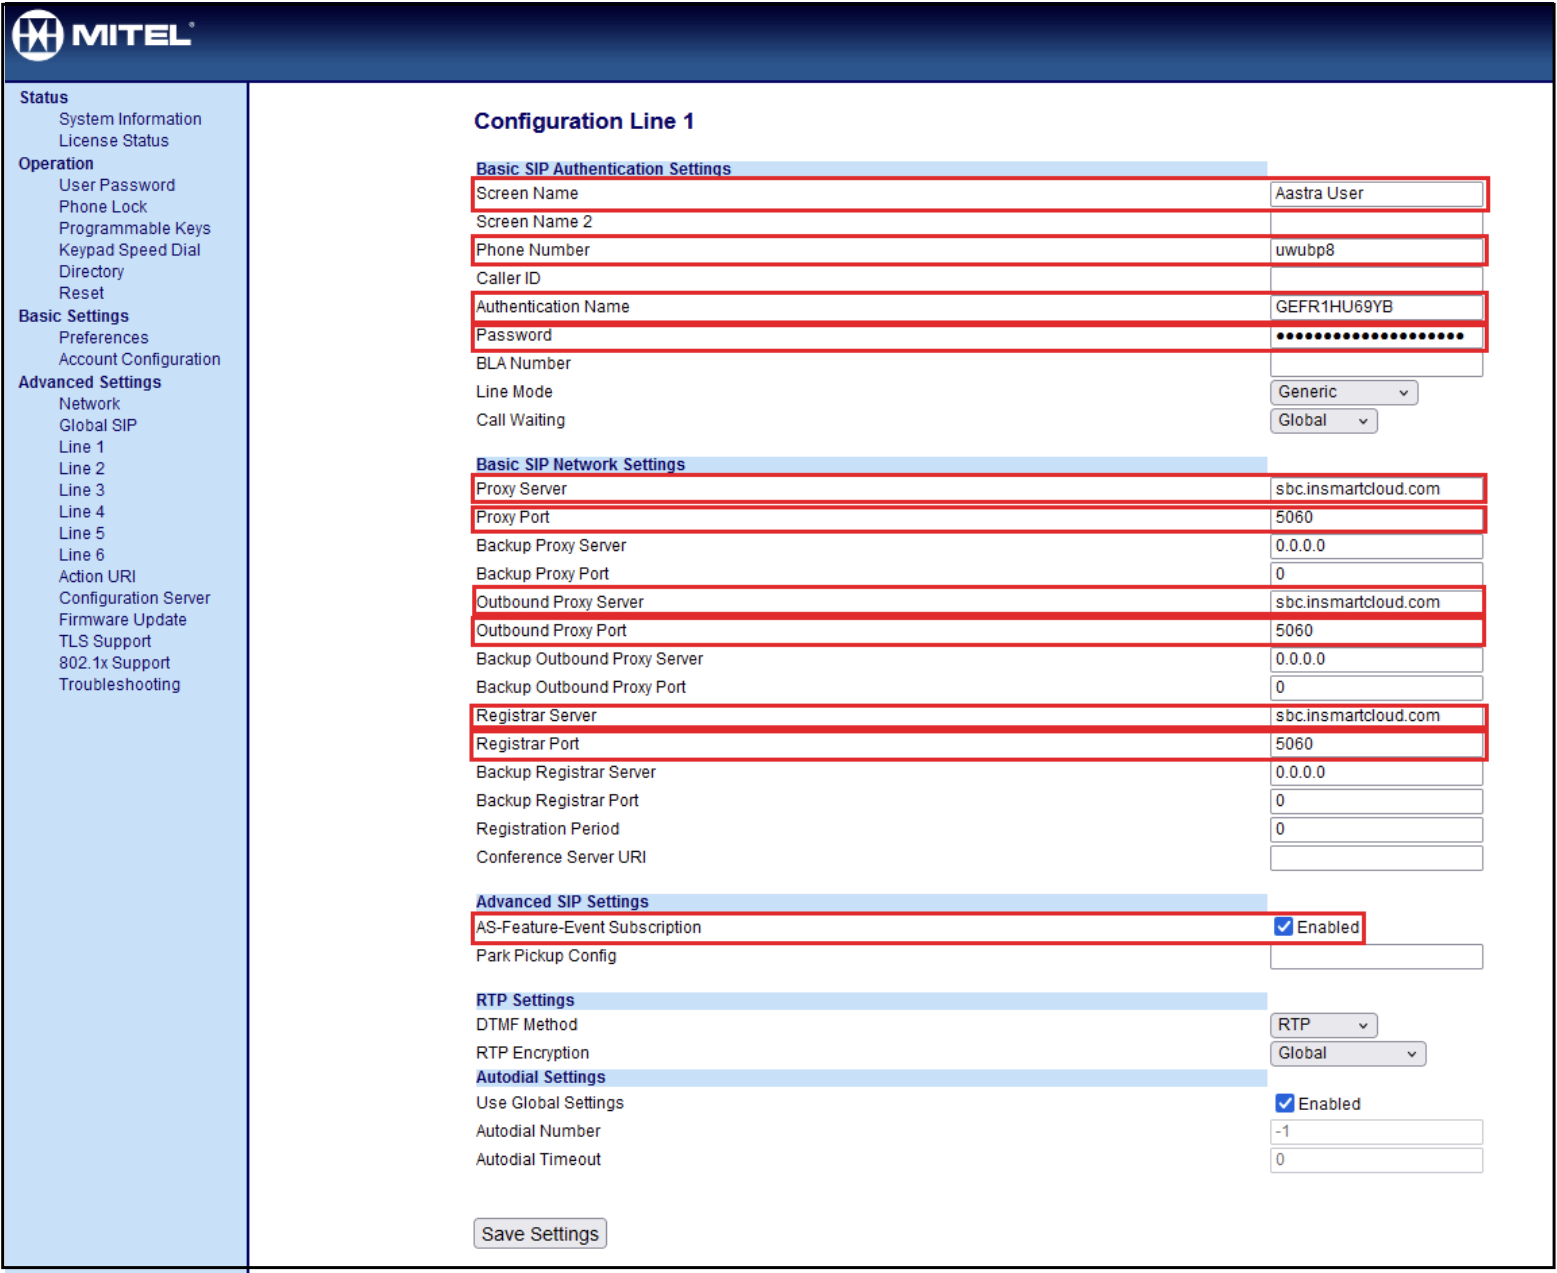The width and height of the screenshot is (1557, 1273).
Task: Click the Backup Registrar Server field
Action: pos(1376,773)
